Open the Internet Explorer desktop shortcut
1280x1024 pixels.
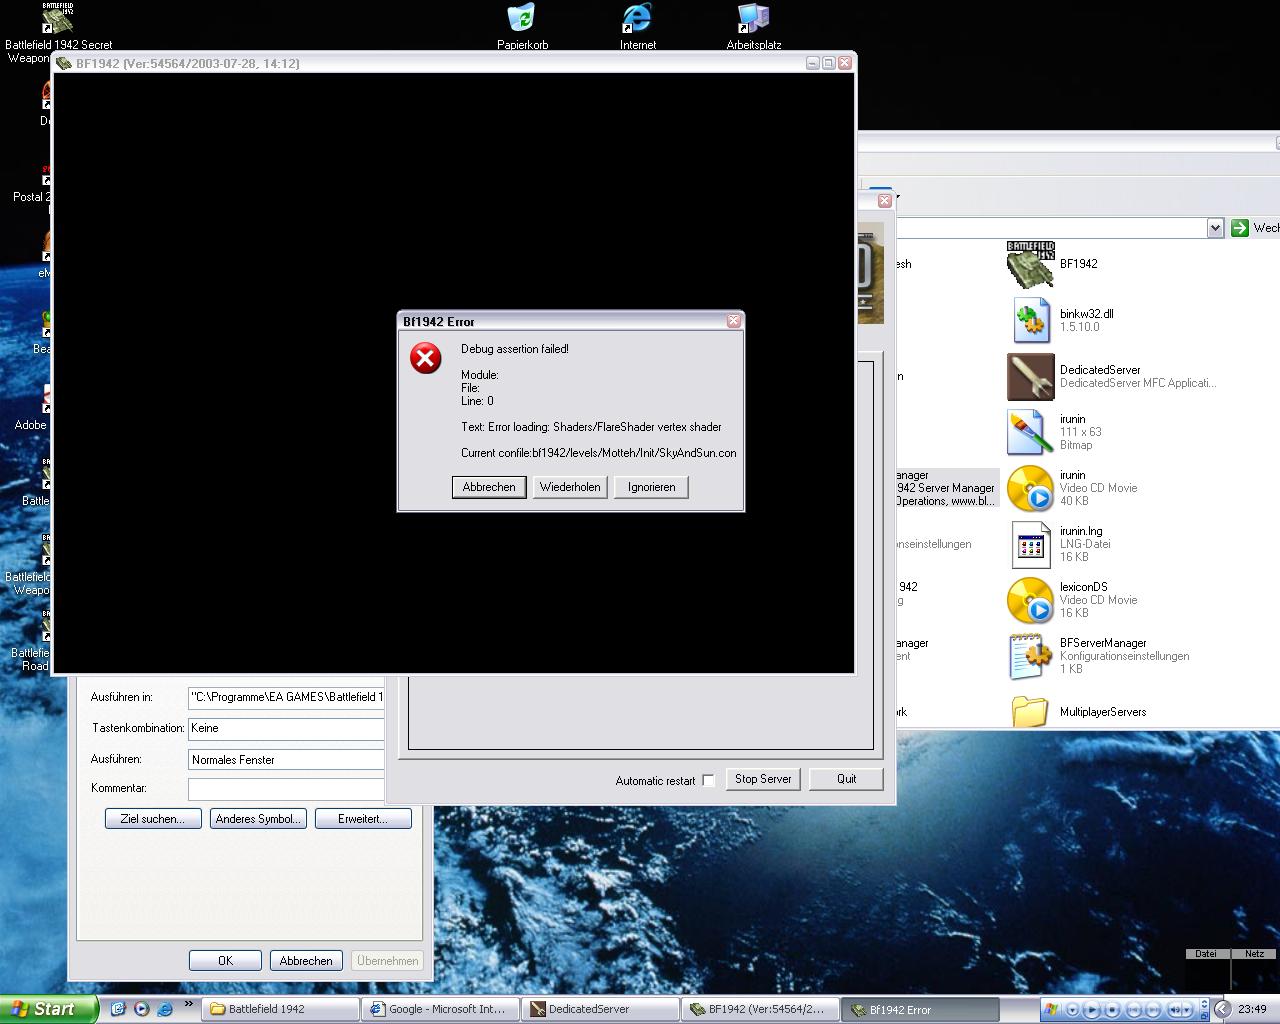pyautogui.click(x=637, y=18)
